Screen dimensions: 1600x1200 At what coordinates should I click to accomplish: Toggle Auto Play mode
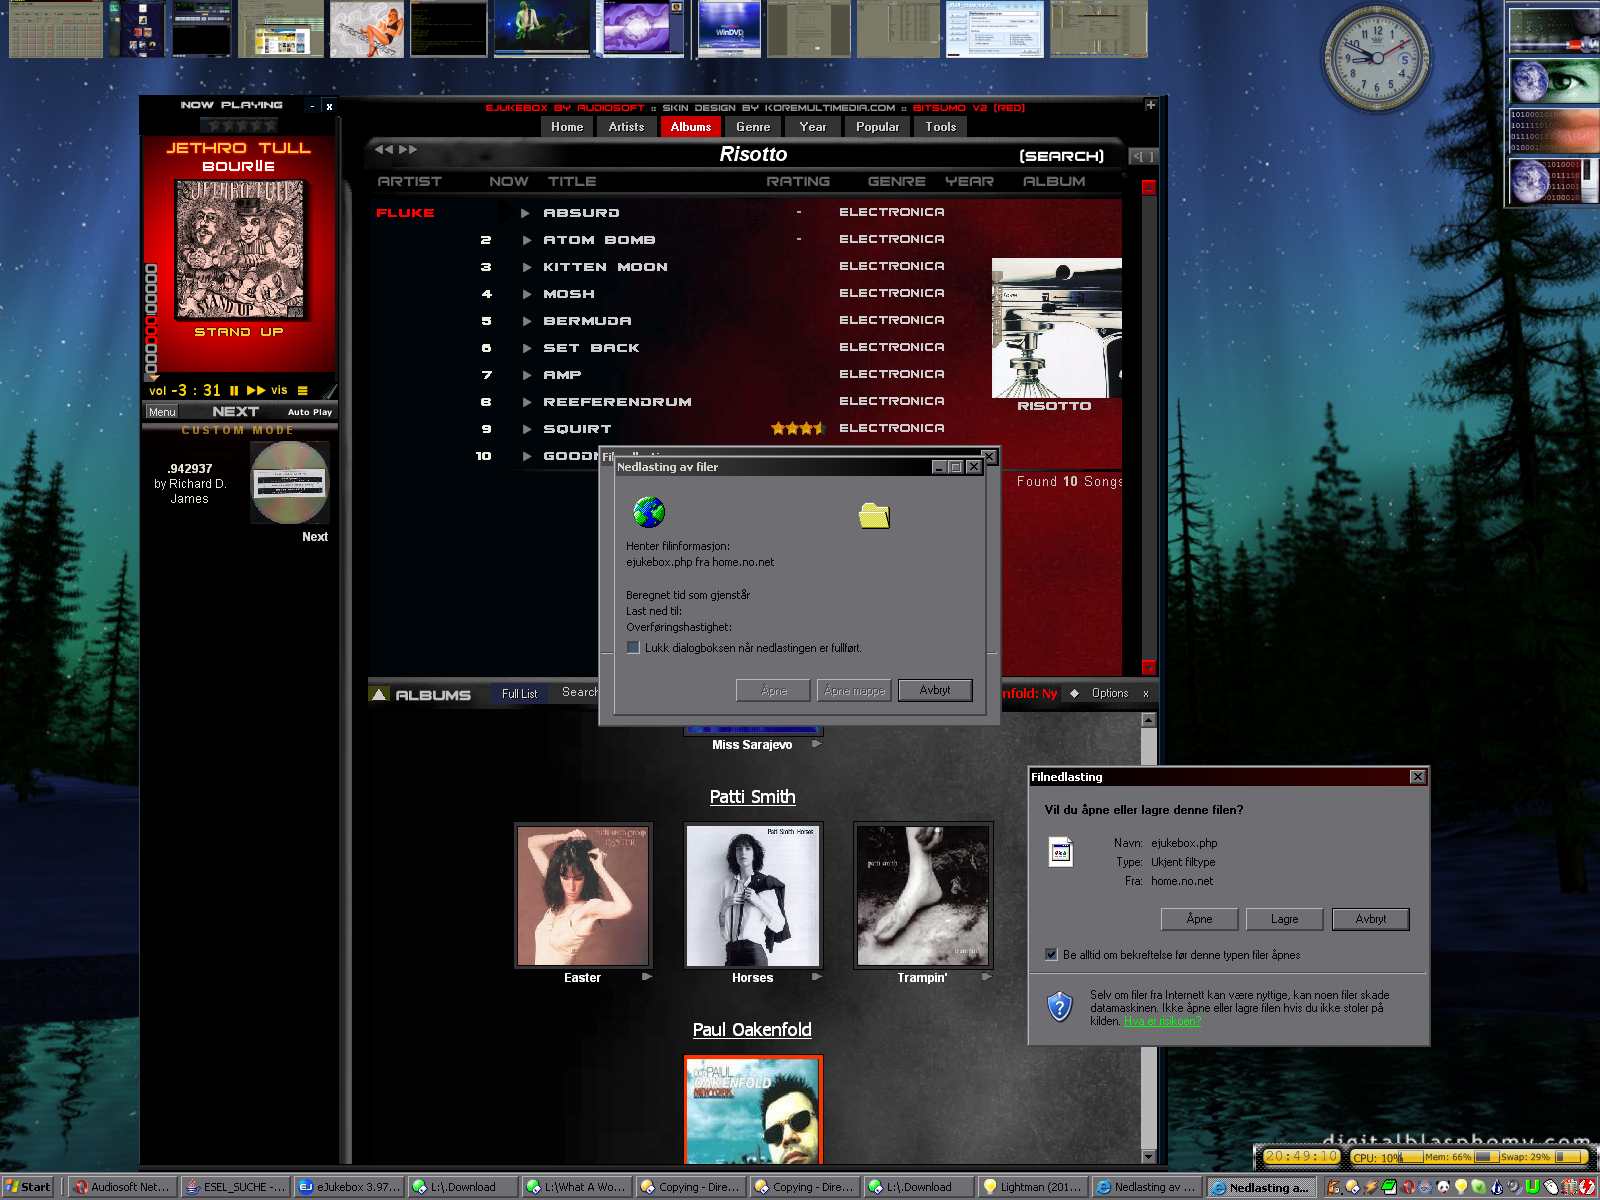pos(310,412)
